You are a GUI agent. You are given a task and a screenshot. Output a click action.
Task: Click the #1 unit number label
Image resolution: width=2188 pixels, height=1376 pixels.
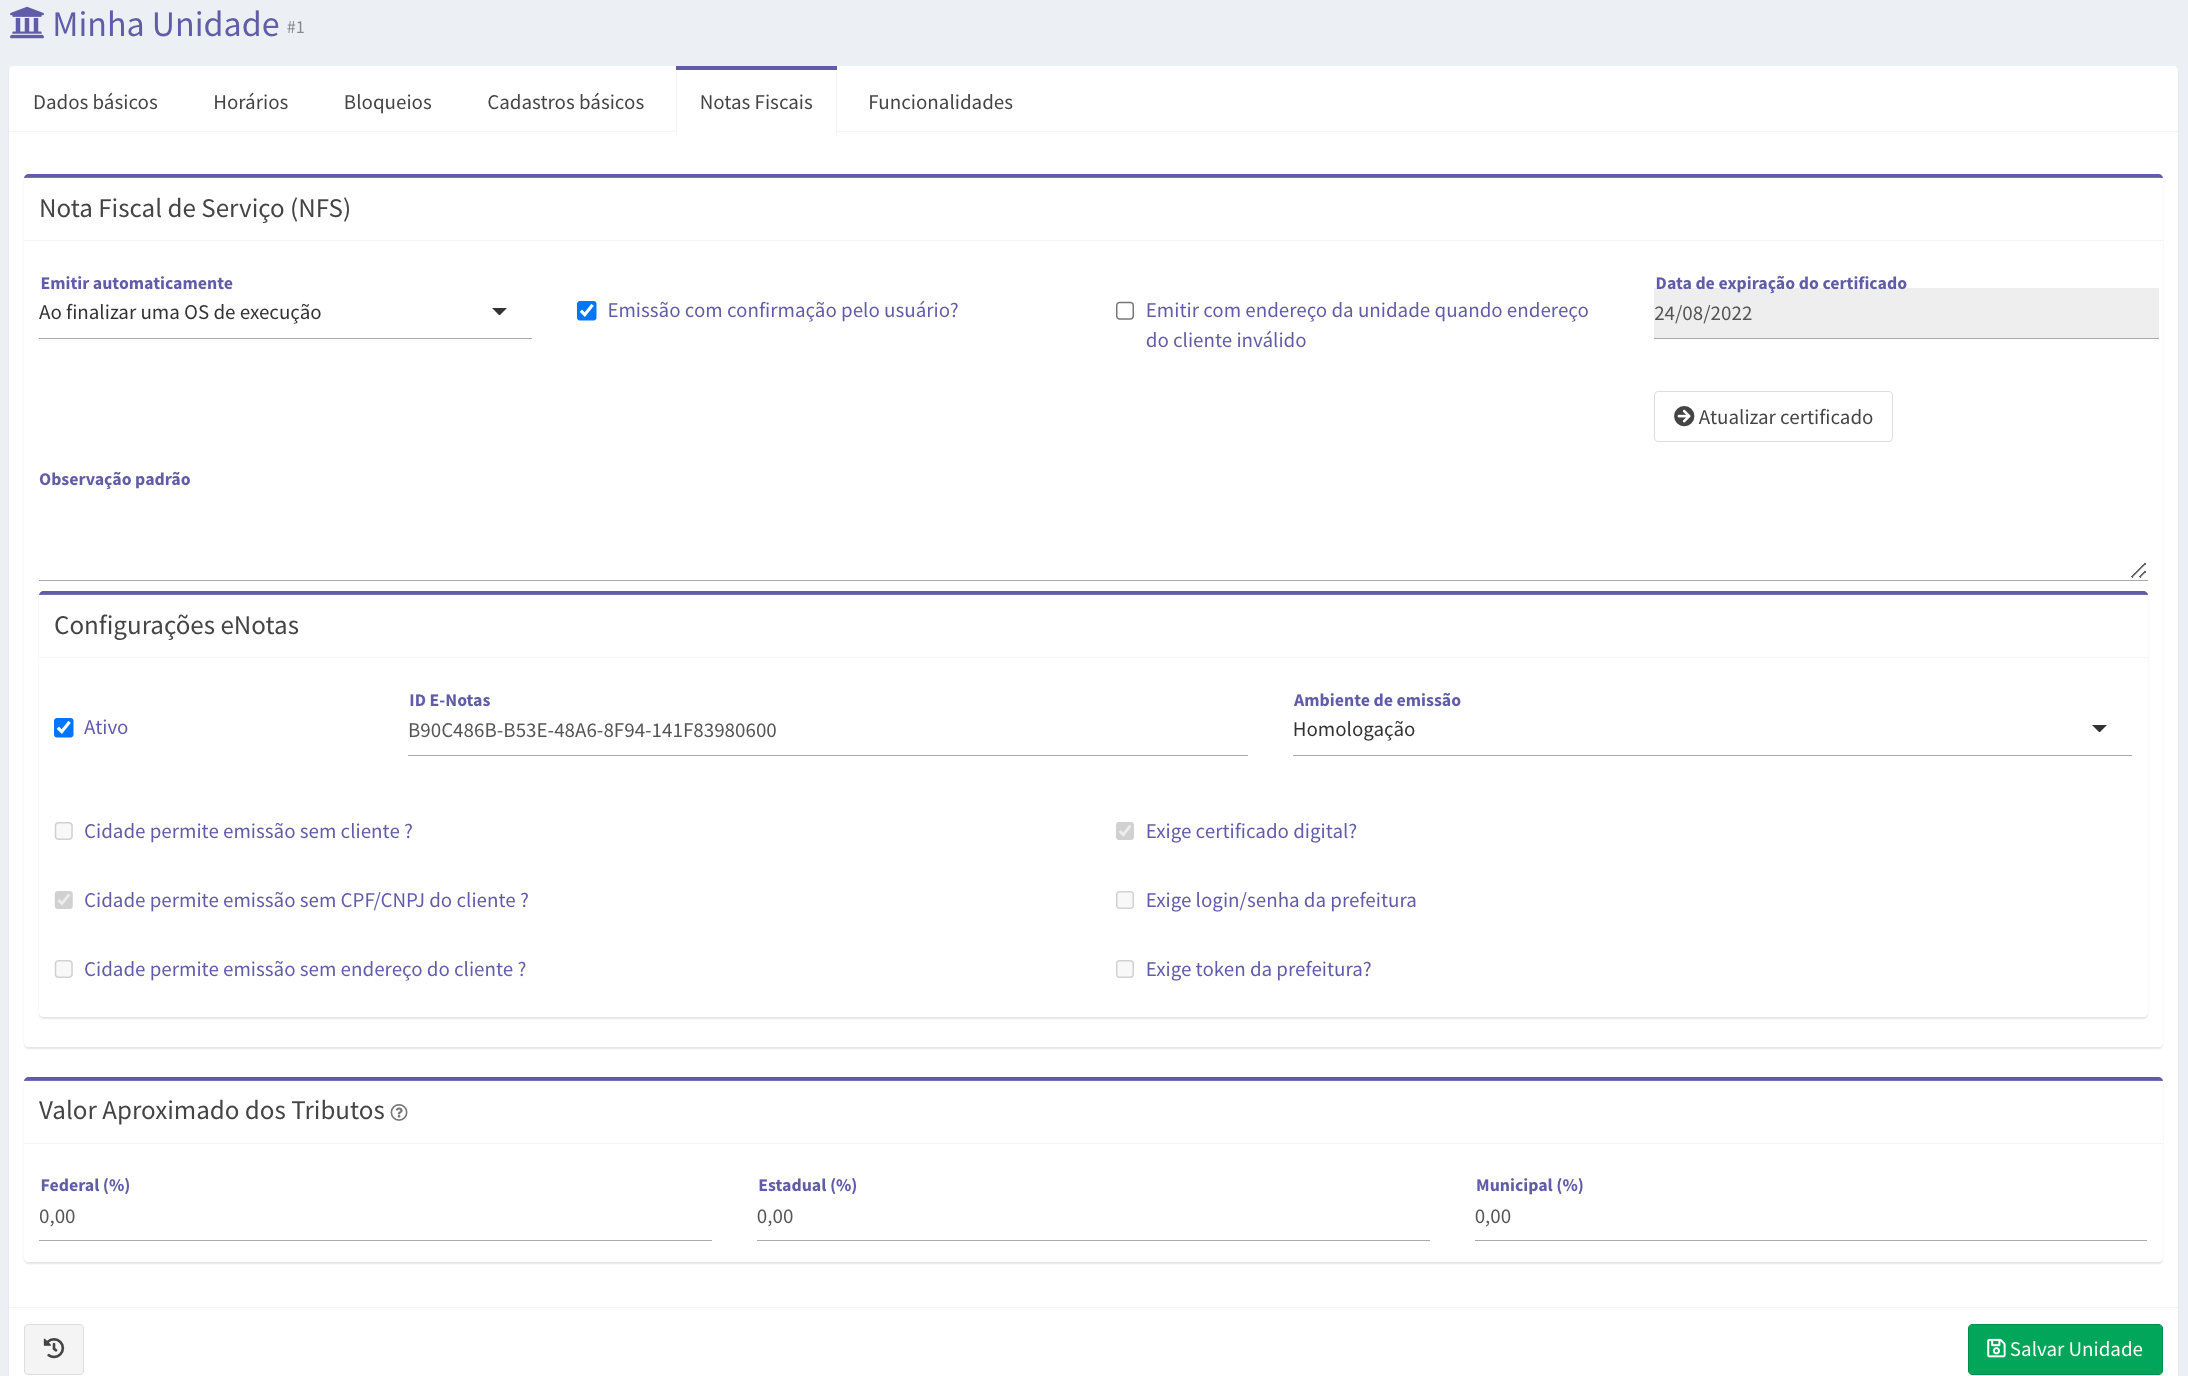click(296, 28)
